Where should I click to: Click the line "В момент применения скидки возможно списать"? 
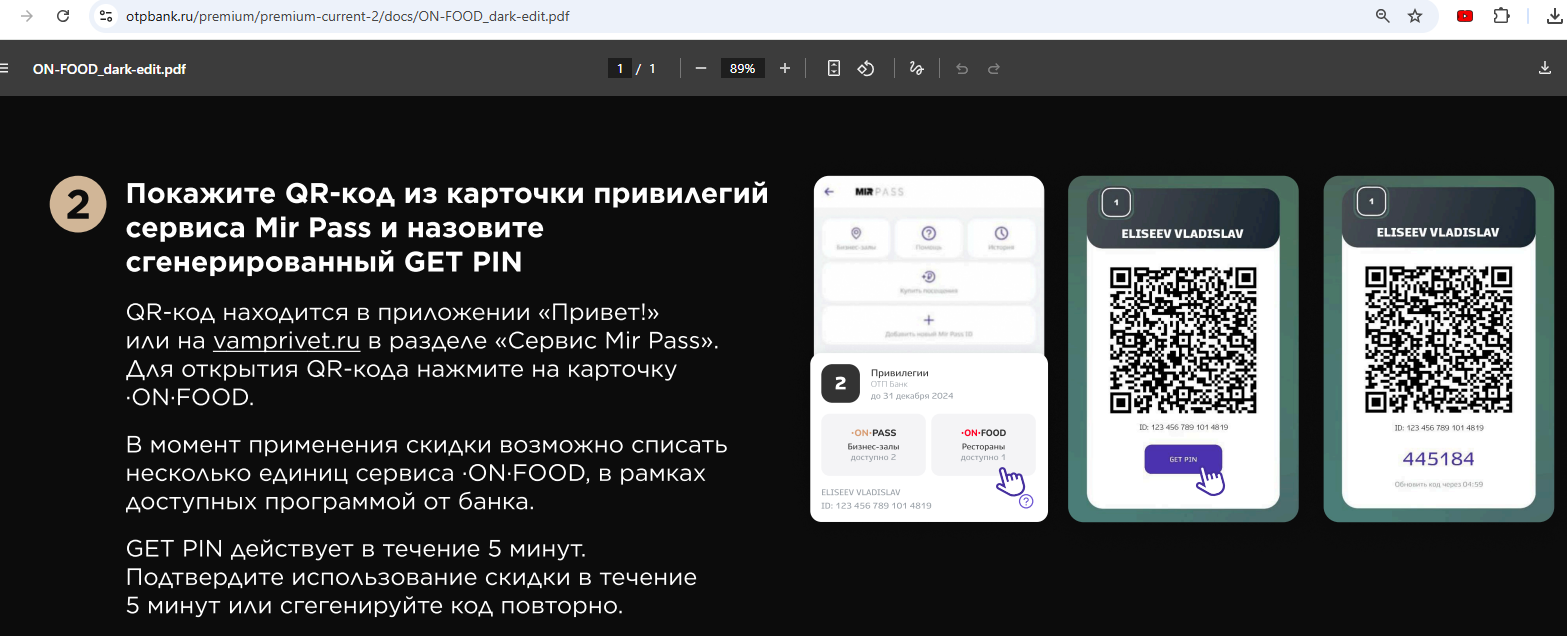427,444
